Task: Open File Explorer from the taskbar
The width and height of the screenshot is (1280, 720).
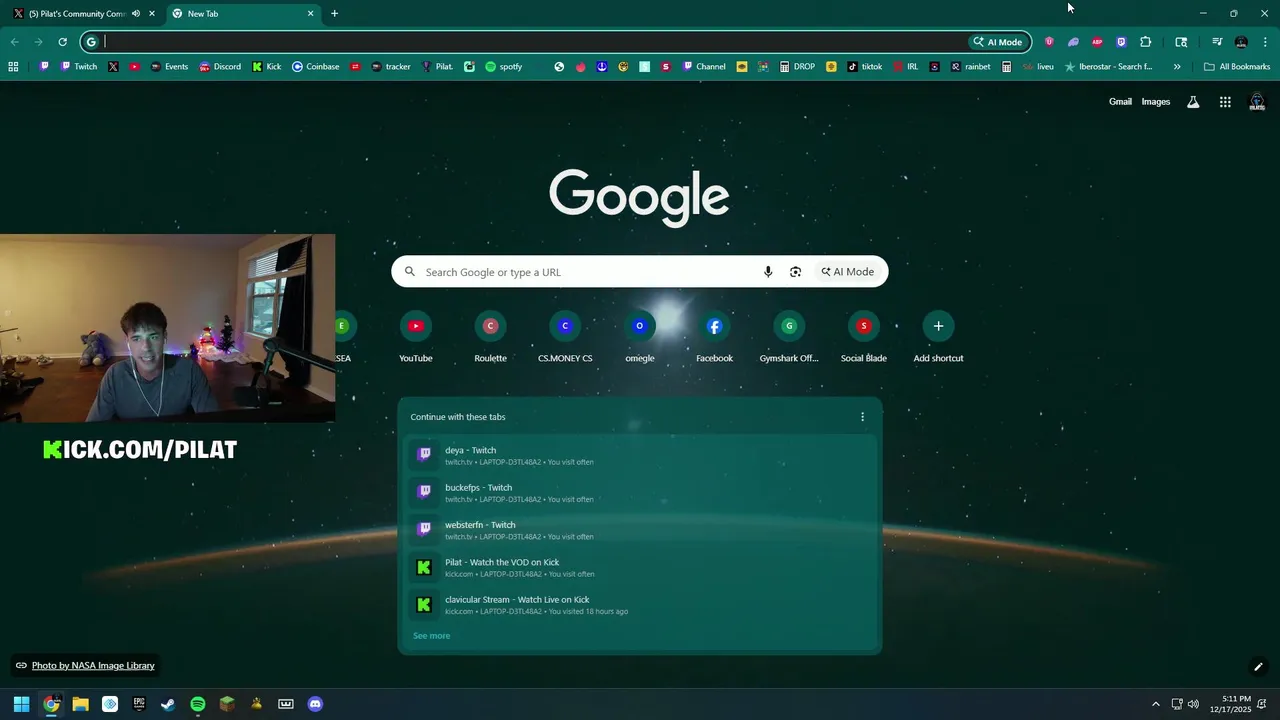Action: click(x=80, y=704)
